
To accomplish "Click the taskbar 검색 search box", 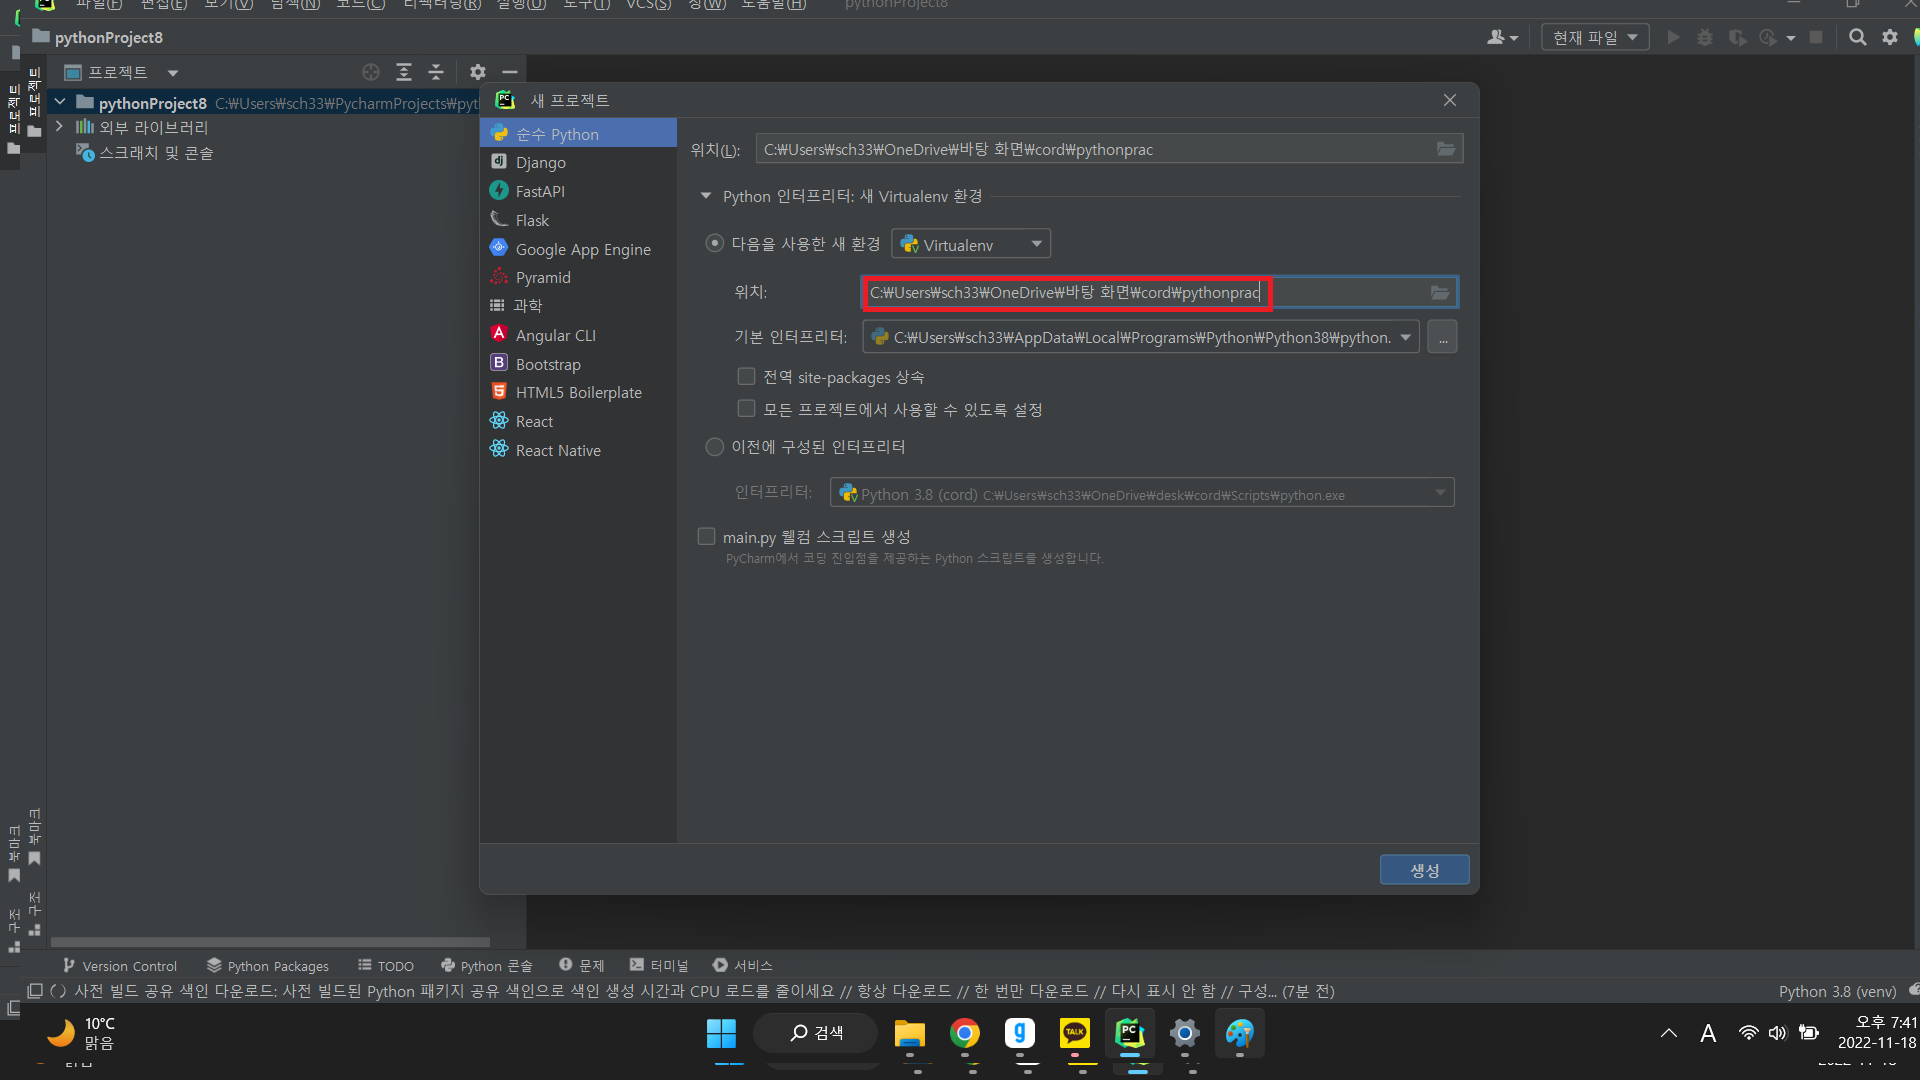I will (816, 1033).
